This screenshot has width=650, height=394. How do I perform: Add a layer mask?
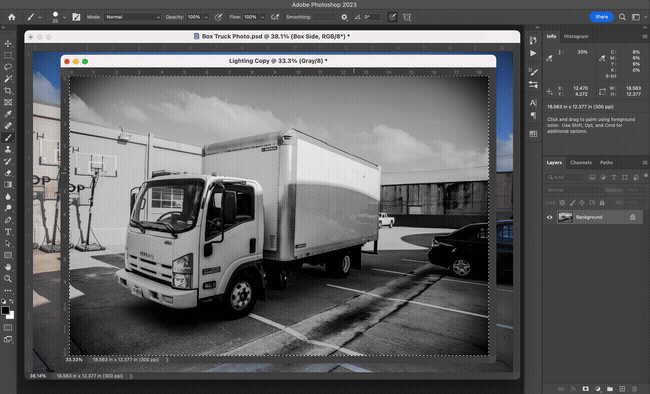pos(585,389)
